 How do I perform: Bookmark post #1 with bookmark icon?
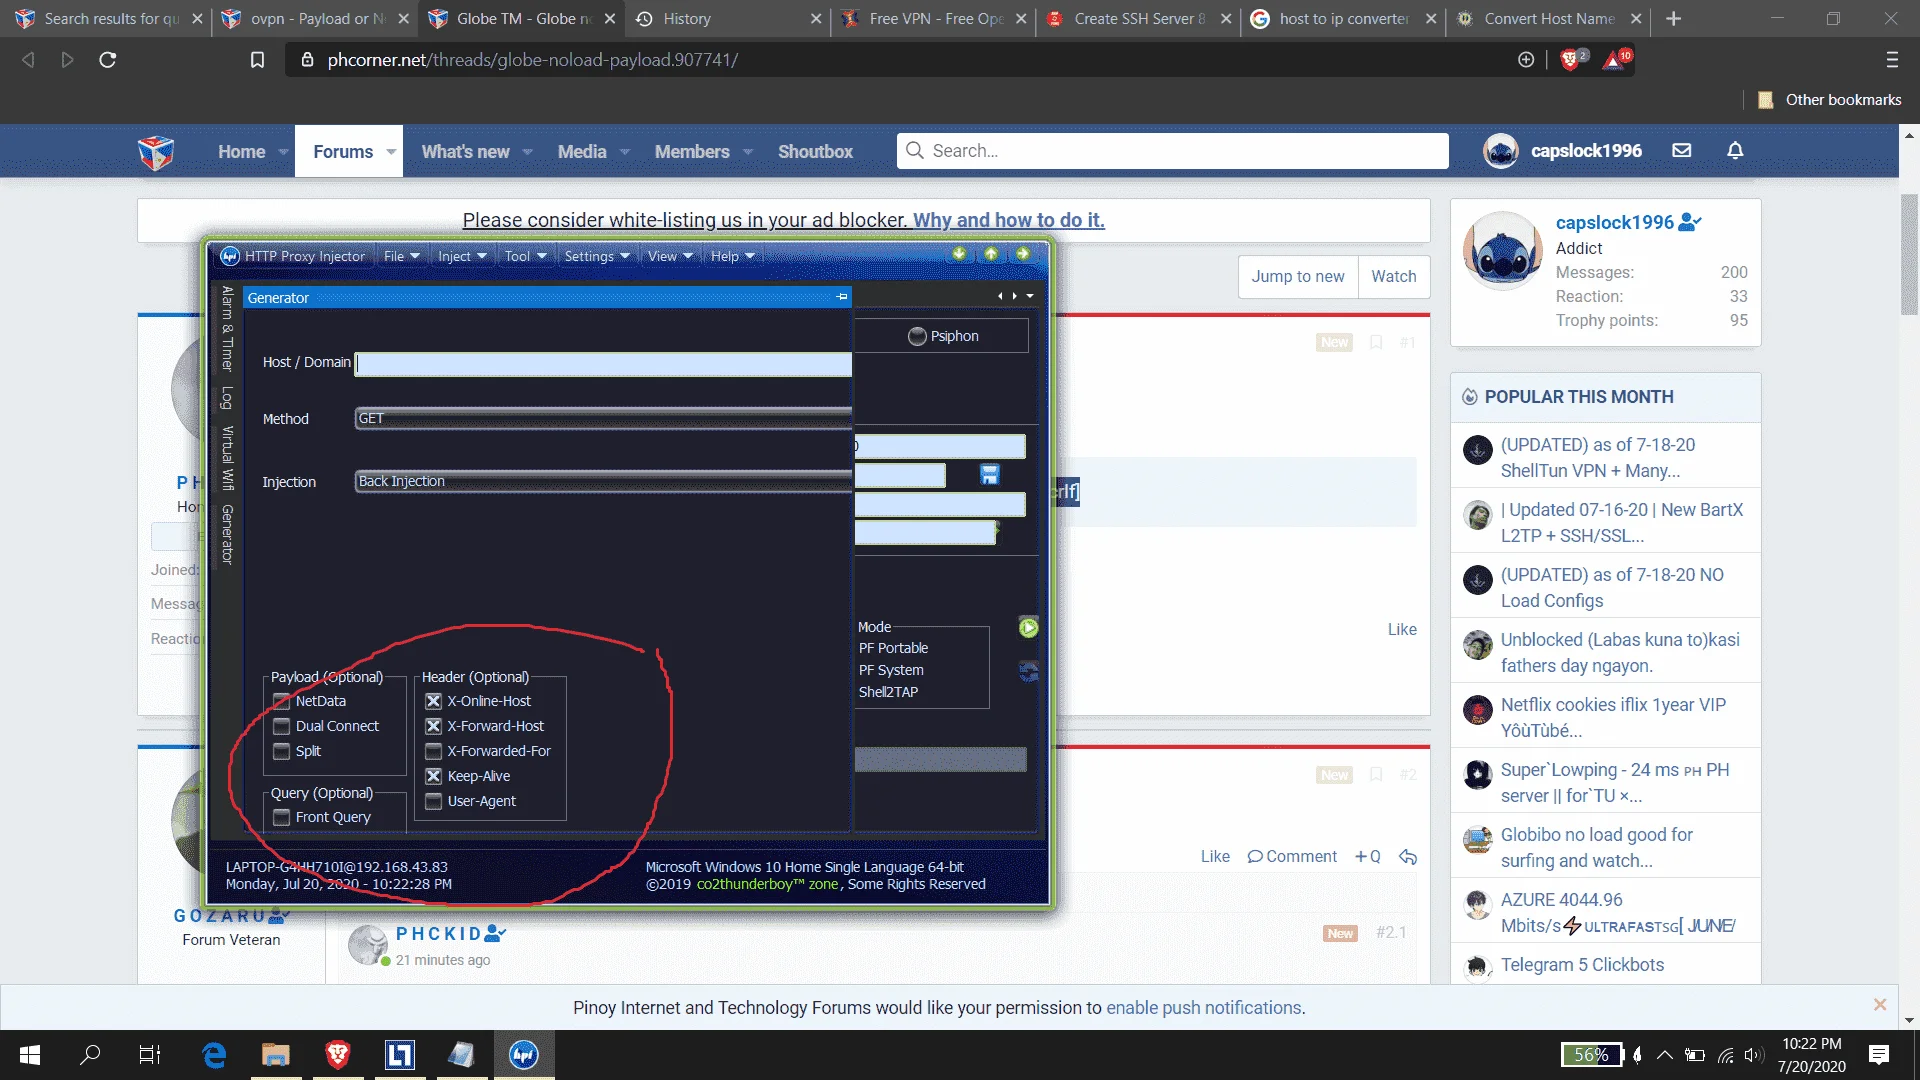click(x=1376, y=342)
